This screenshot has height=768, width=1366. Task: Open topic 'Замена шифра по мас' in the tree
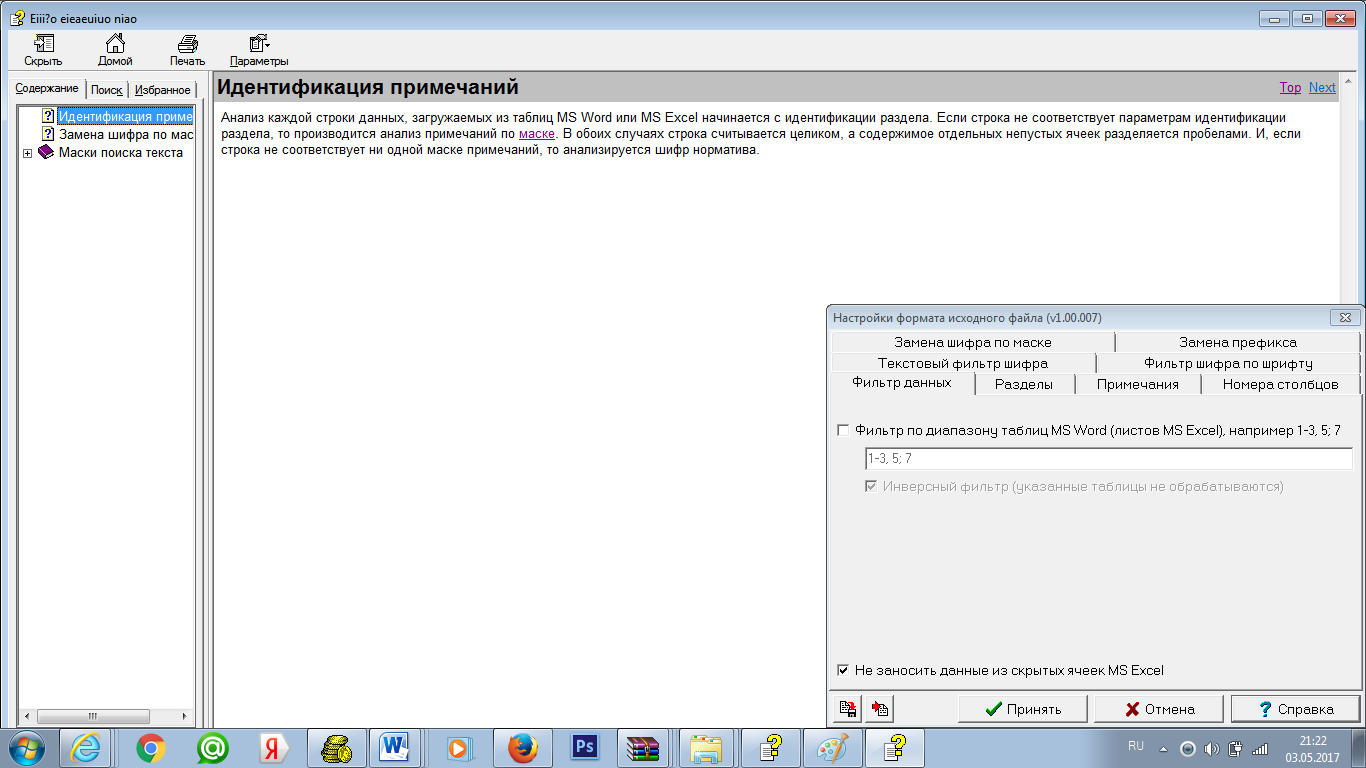(x=125, y=134)
